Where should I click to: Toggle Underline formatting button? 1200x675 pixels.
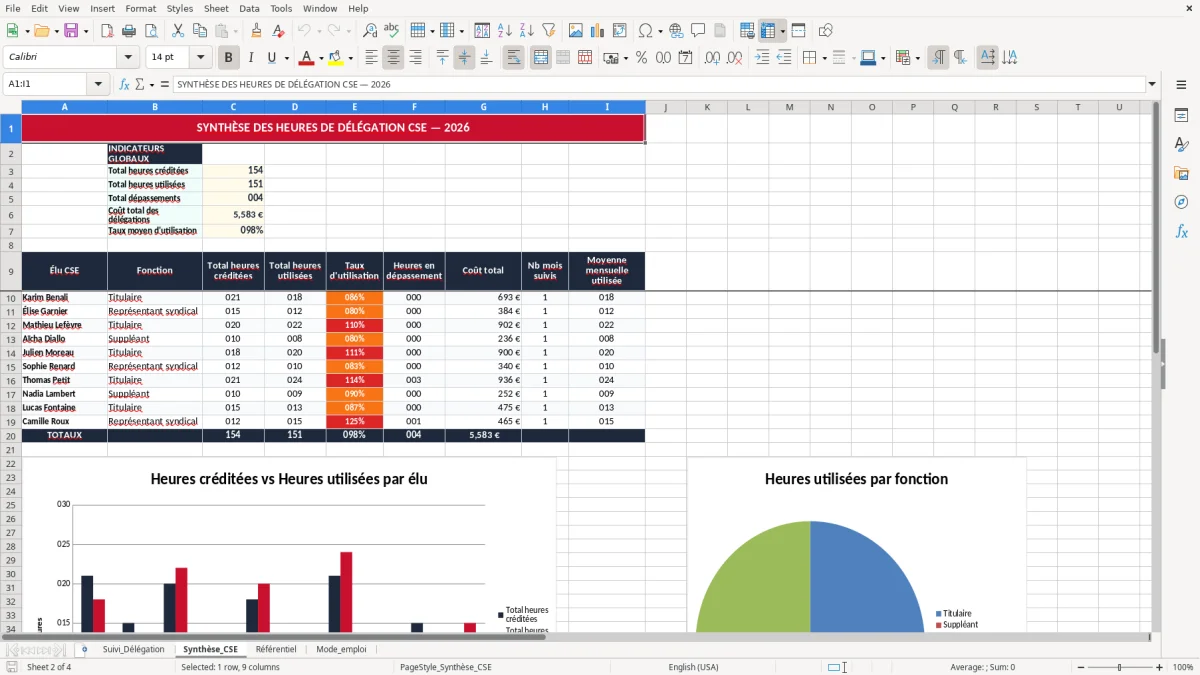(x=271, y=58)
